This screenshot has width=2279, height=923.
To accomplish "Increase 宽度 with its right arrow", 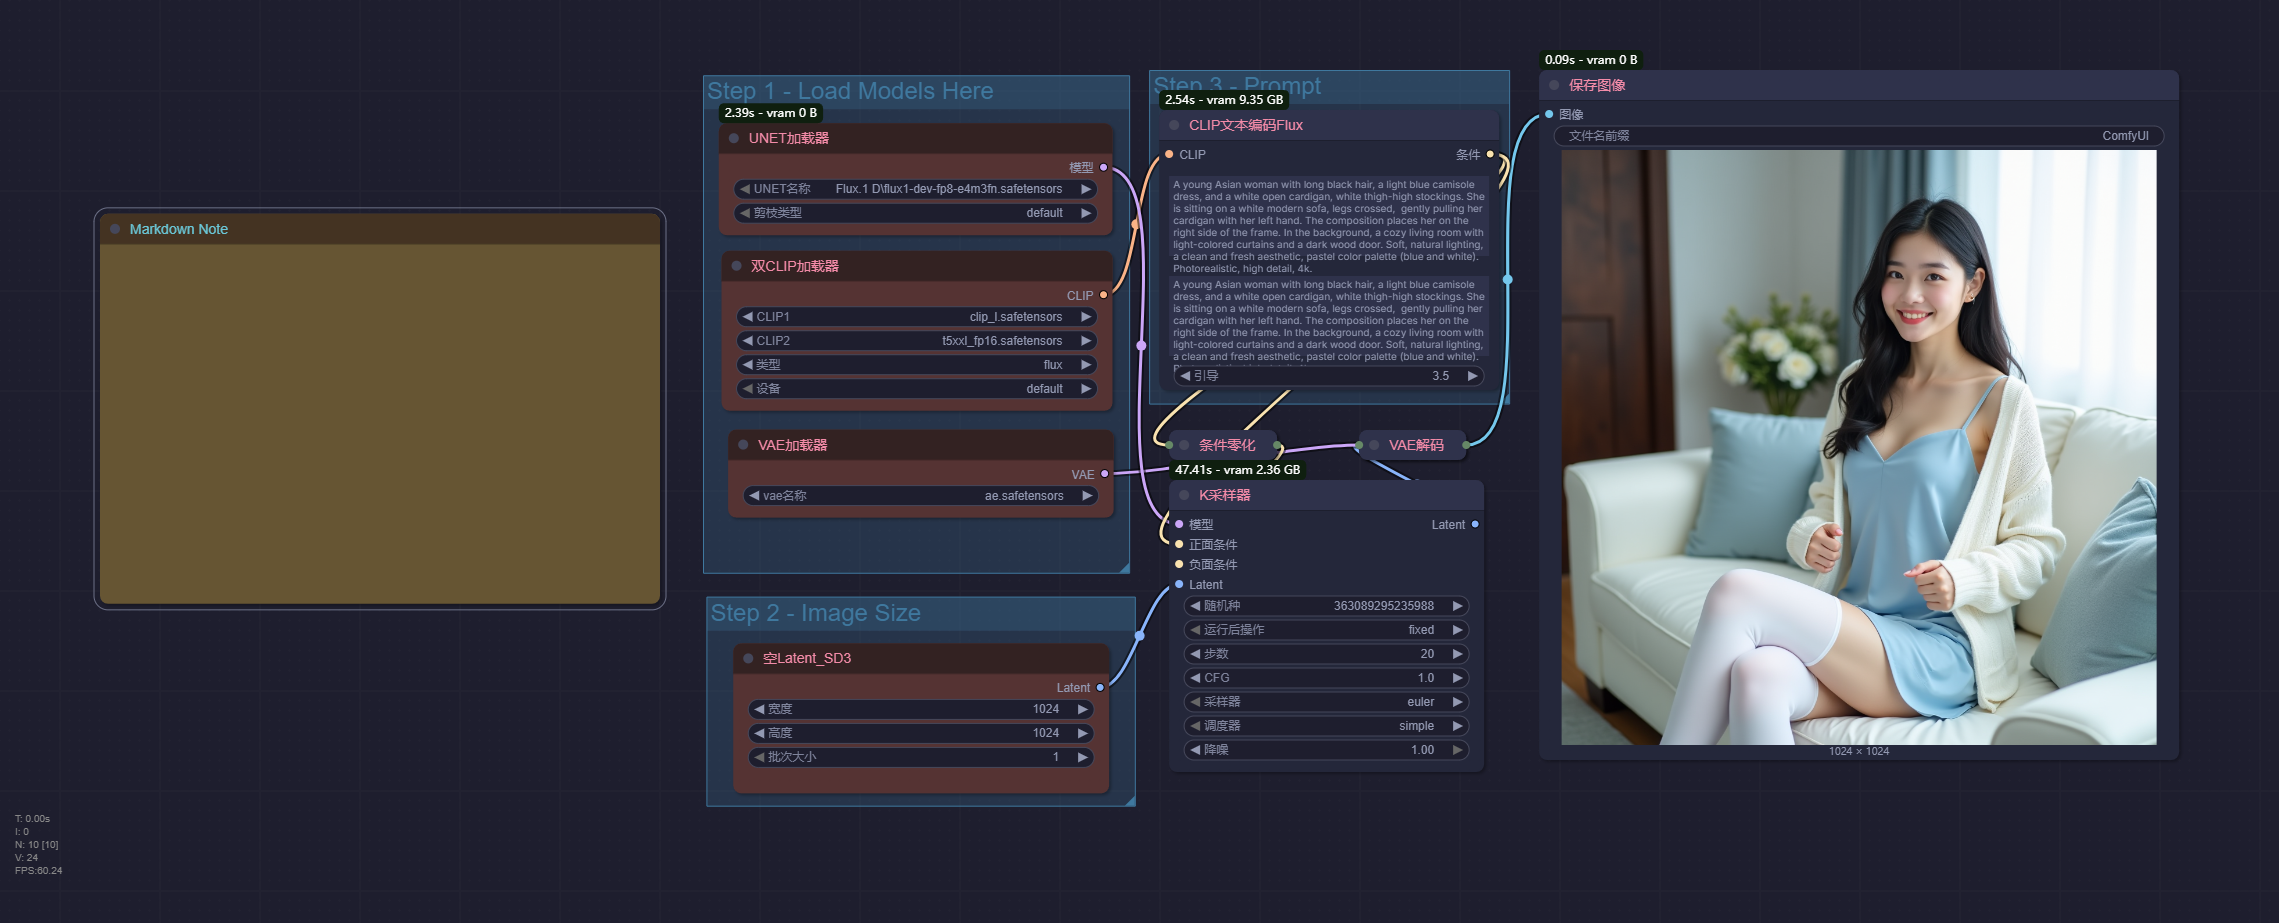I will [x=1082, y=709].
